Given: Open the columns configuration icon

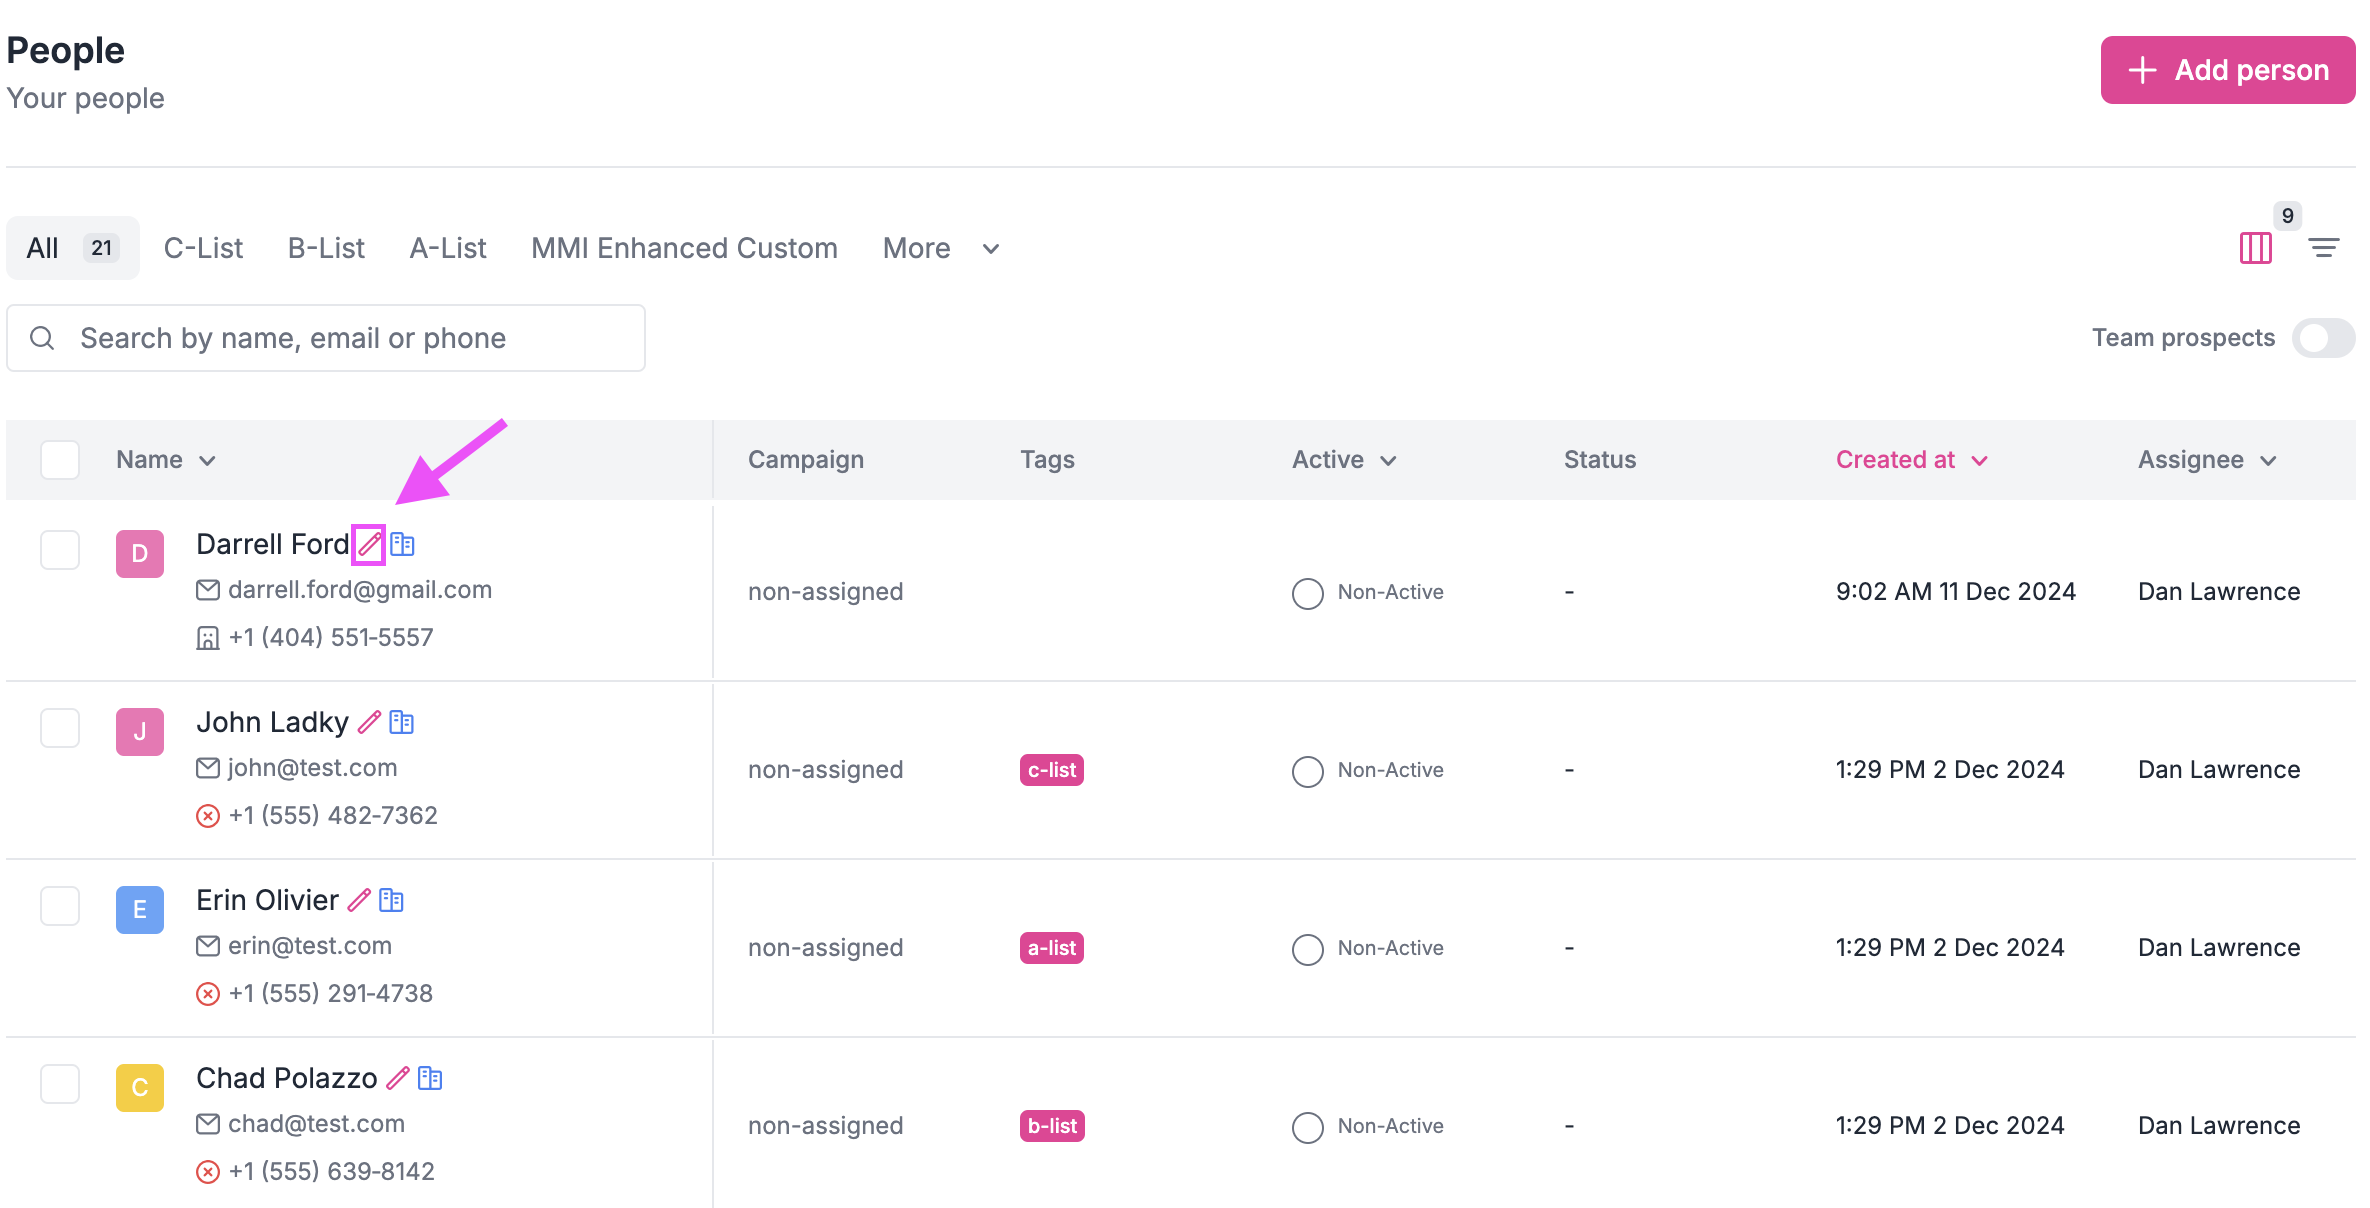Looking at the screenshot, I should pyautogui.click(x=2256, y=248).
